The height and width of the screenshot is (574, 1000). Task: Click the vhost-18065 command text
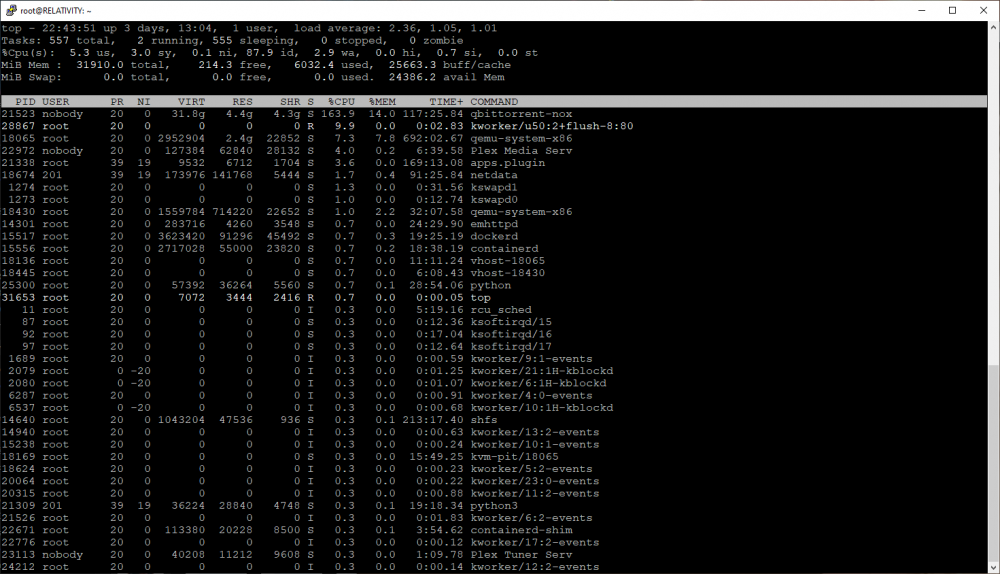click(508, 260)
